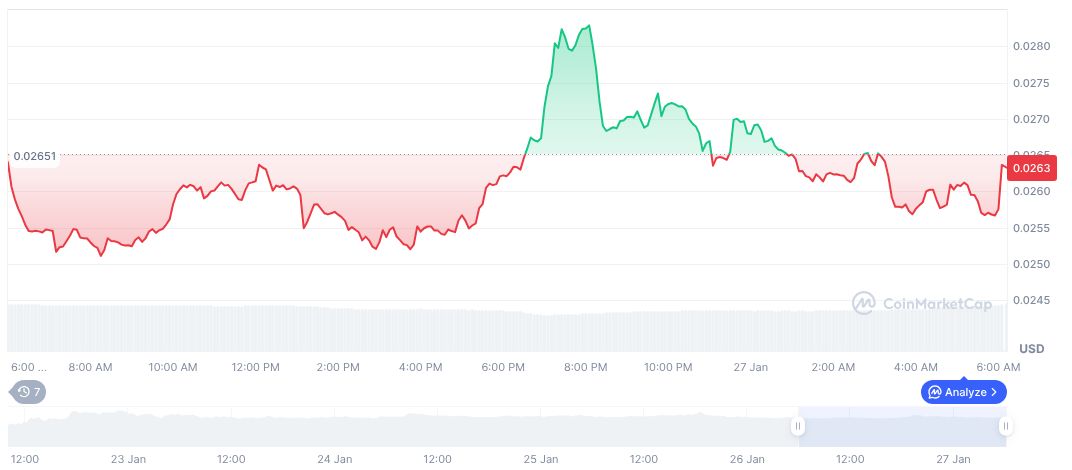Image resolution: width=1072 pixels, height=470 pixels.
Task: Click the USD currency label
Action: click(1031, 348)
